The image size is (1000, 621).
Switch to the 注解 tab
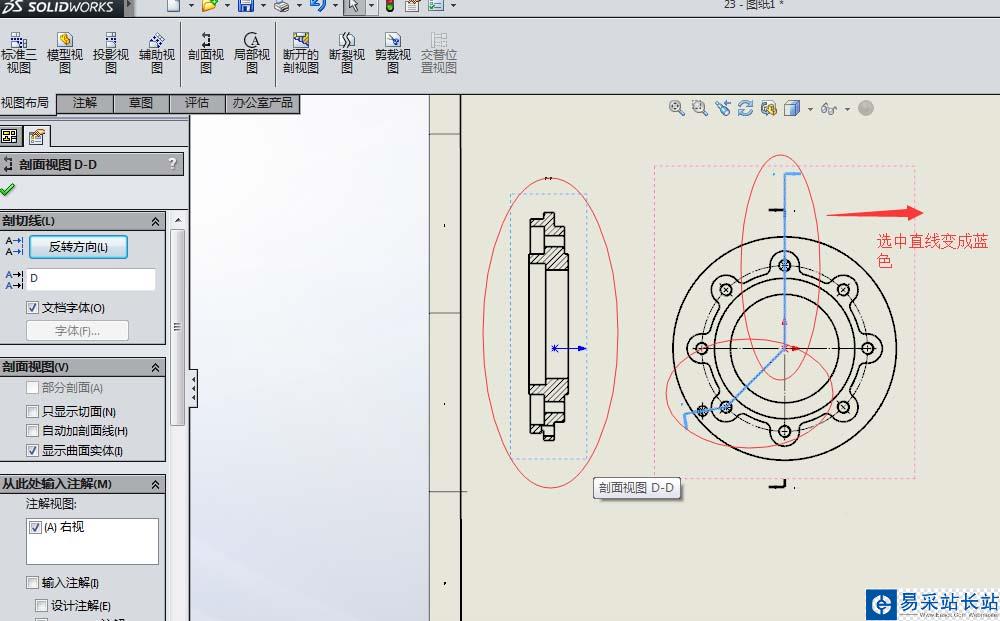[85, 103]
